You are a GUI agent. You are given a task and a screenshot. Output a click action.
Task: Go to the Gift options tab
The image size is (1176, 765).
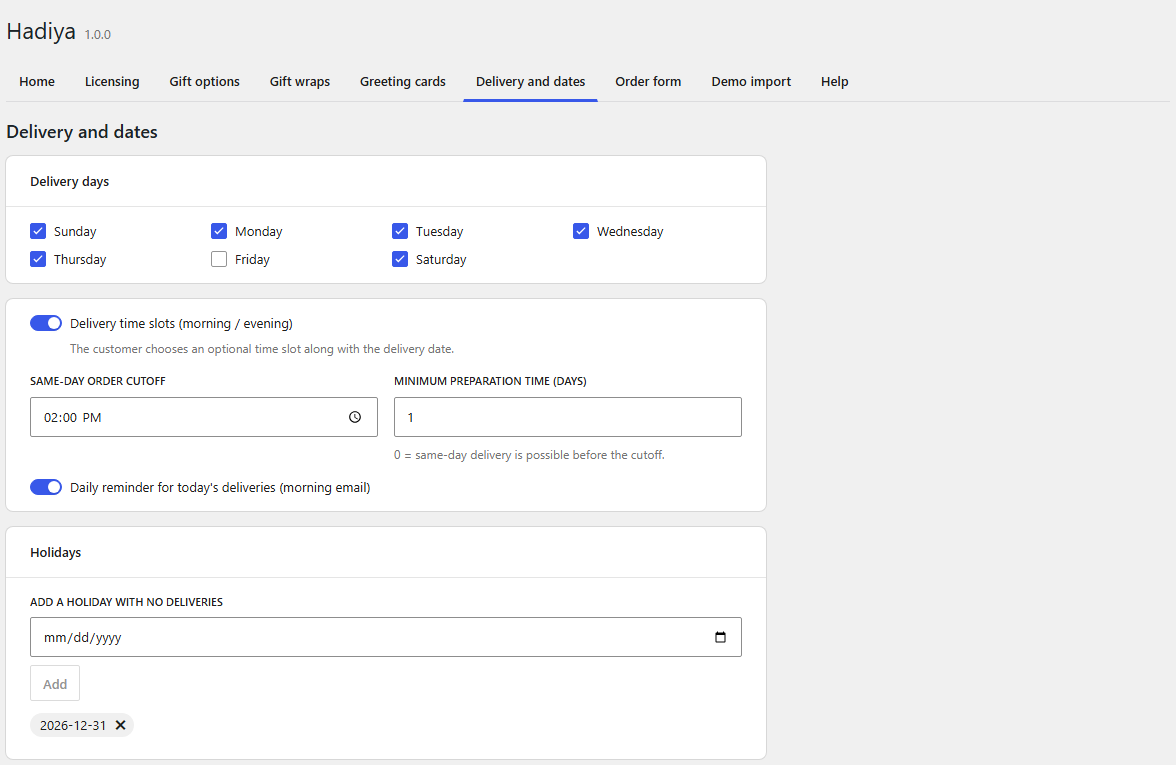pos(205,82)
